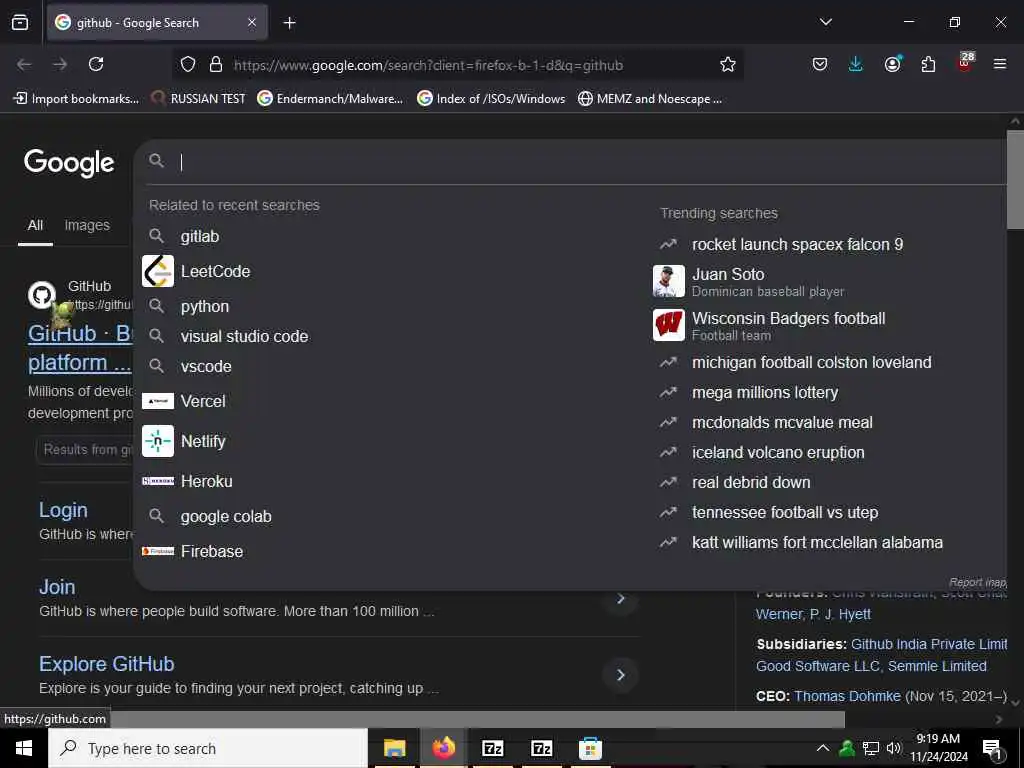Select trending real debrid down

pos(751,483)
